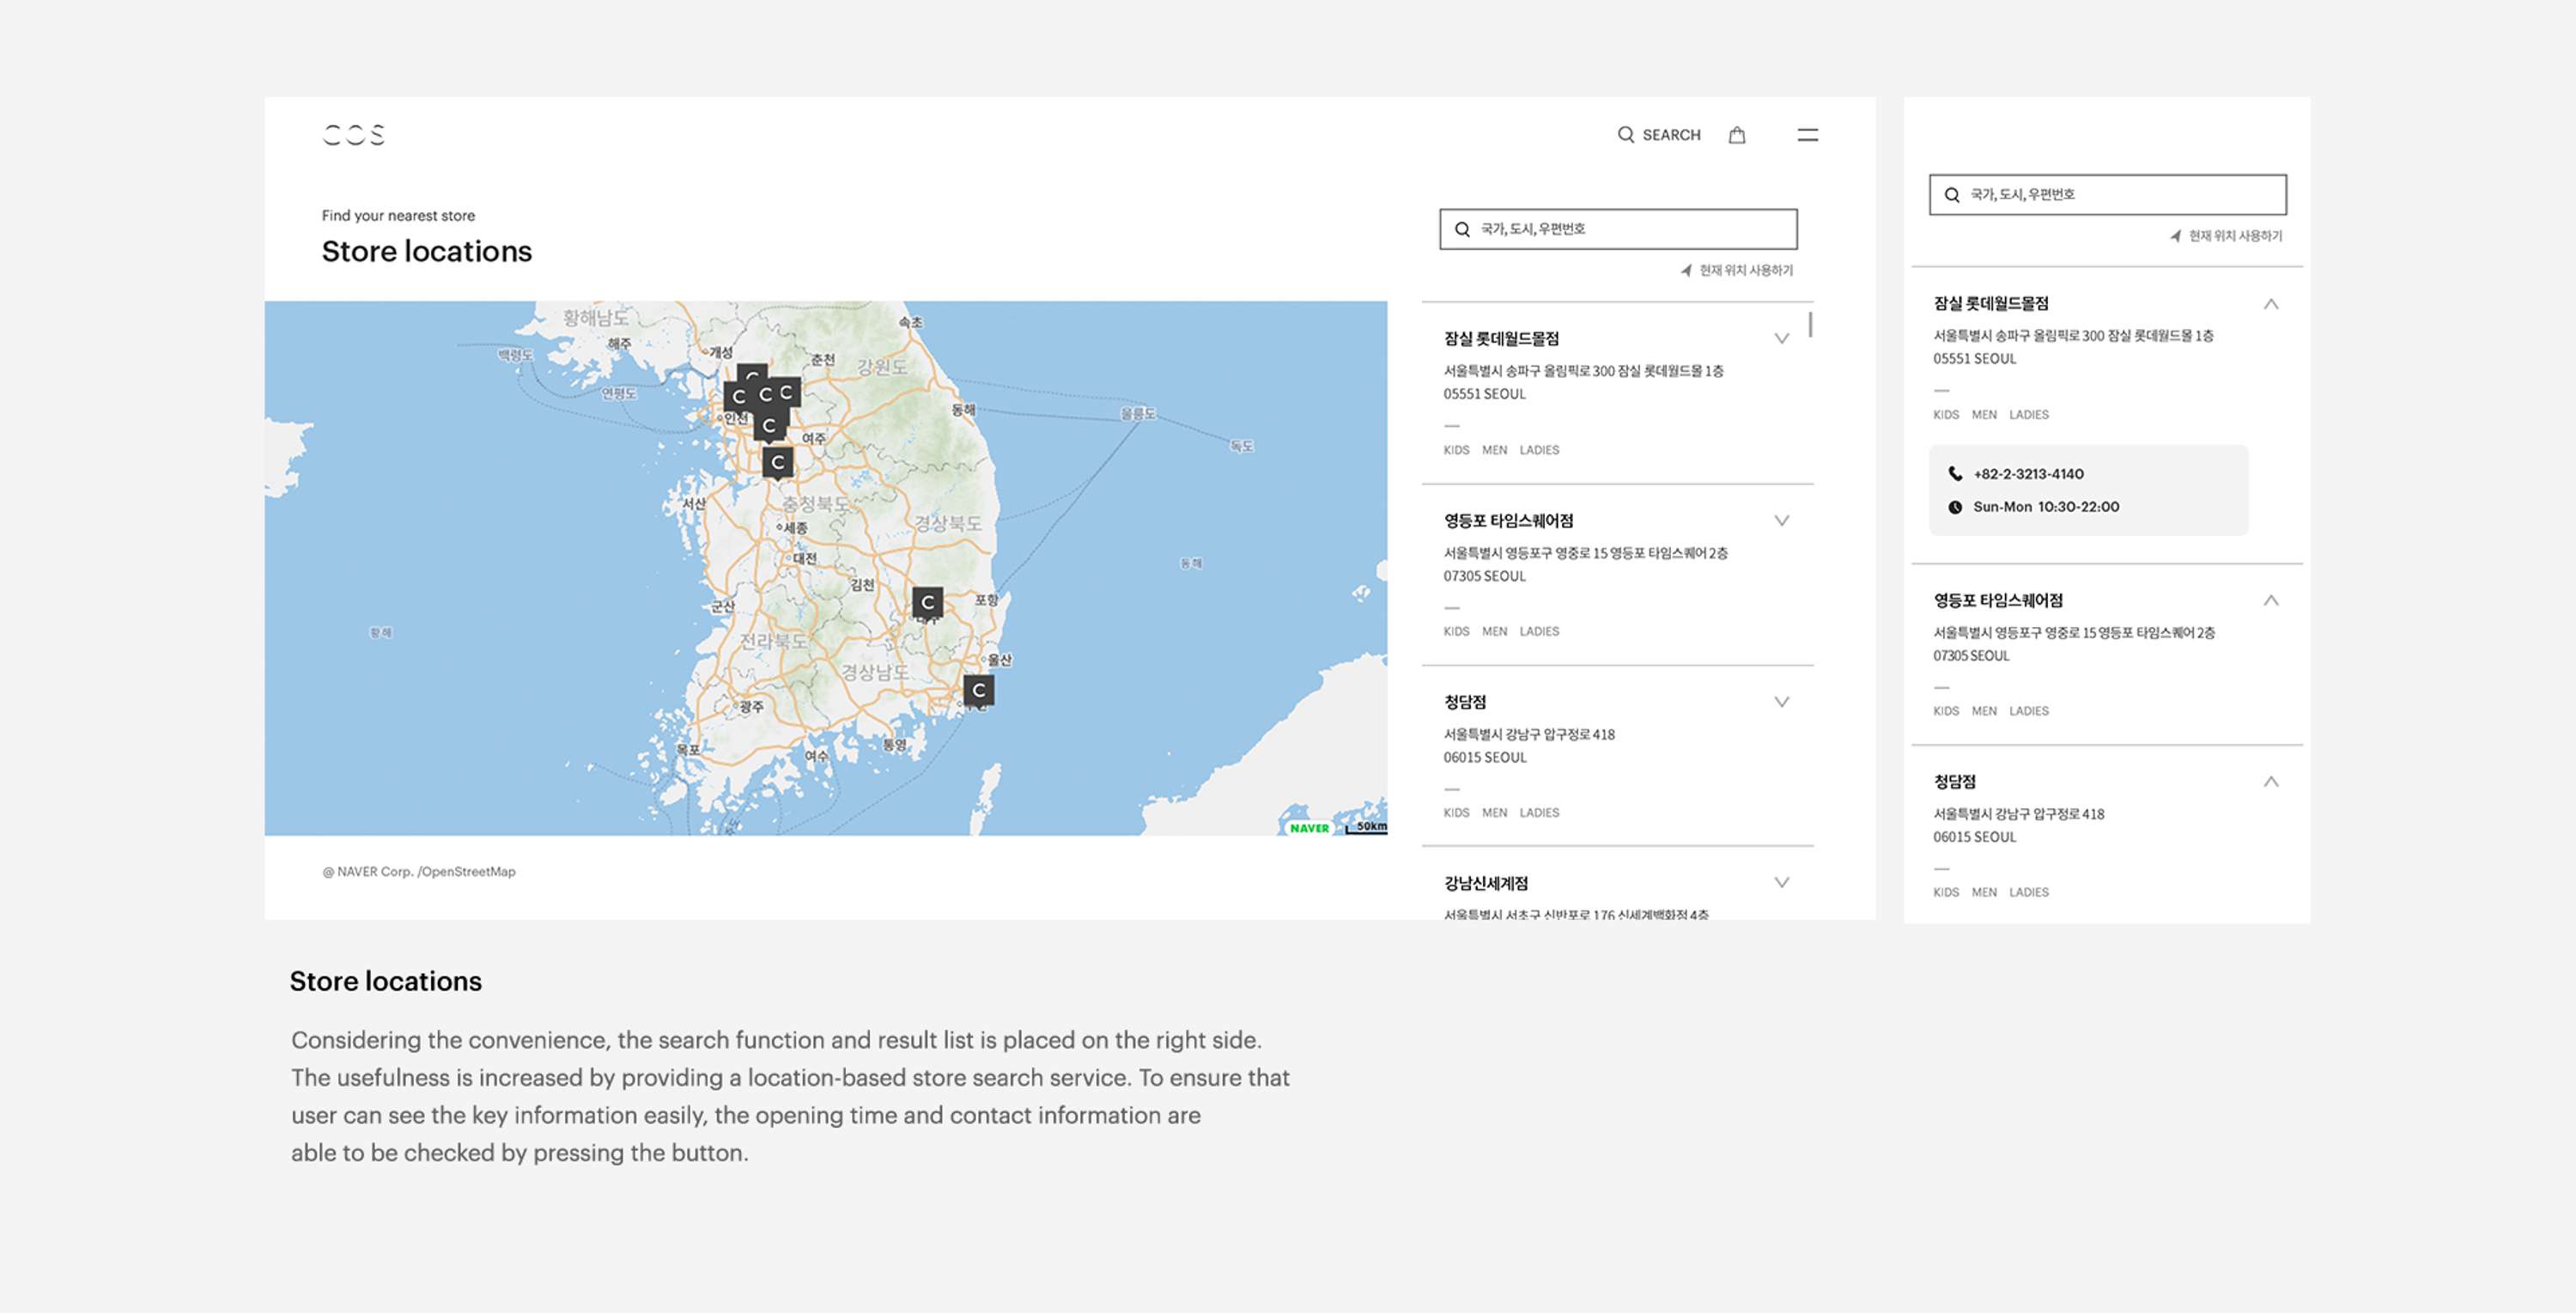Screen dimensions: 2576x1315
Task: Expand 청담점 chevron in desktop list
Action: tap(1781, 702)
